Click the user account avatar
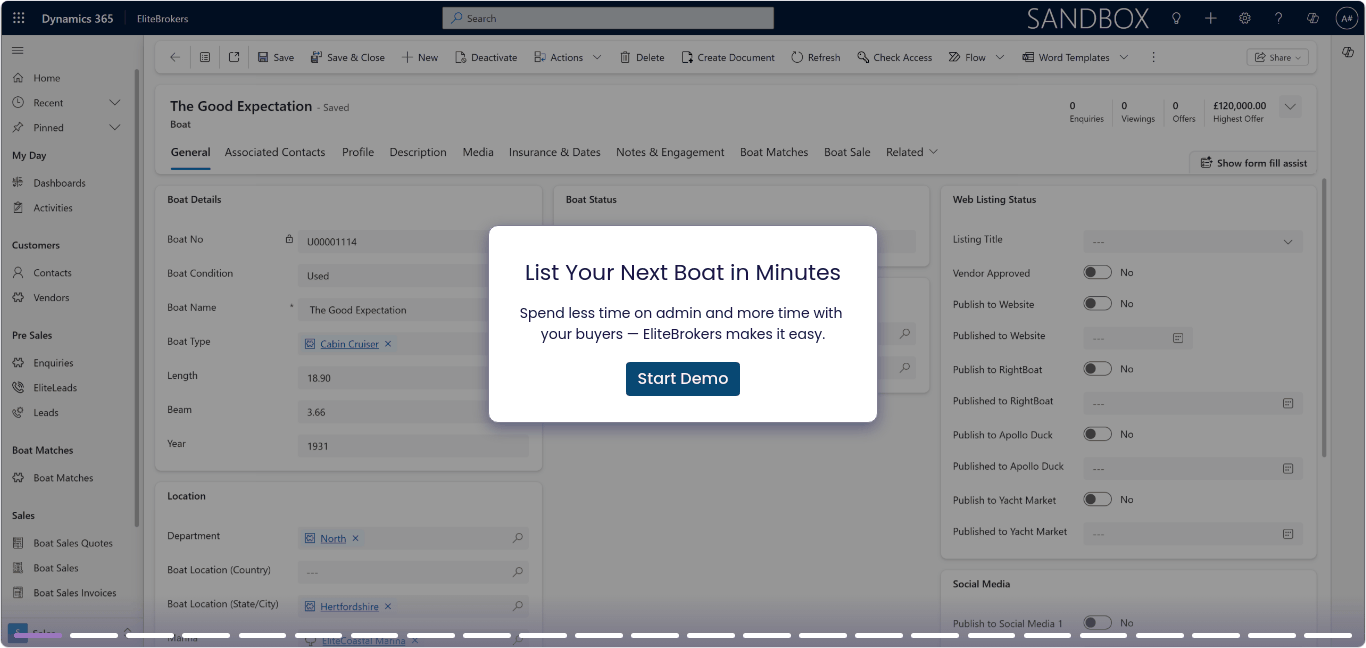This screenshot has height=648, width=1366. pos(1347,18)
